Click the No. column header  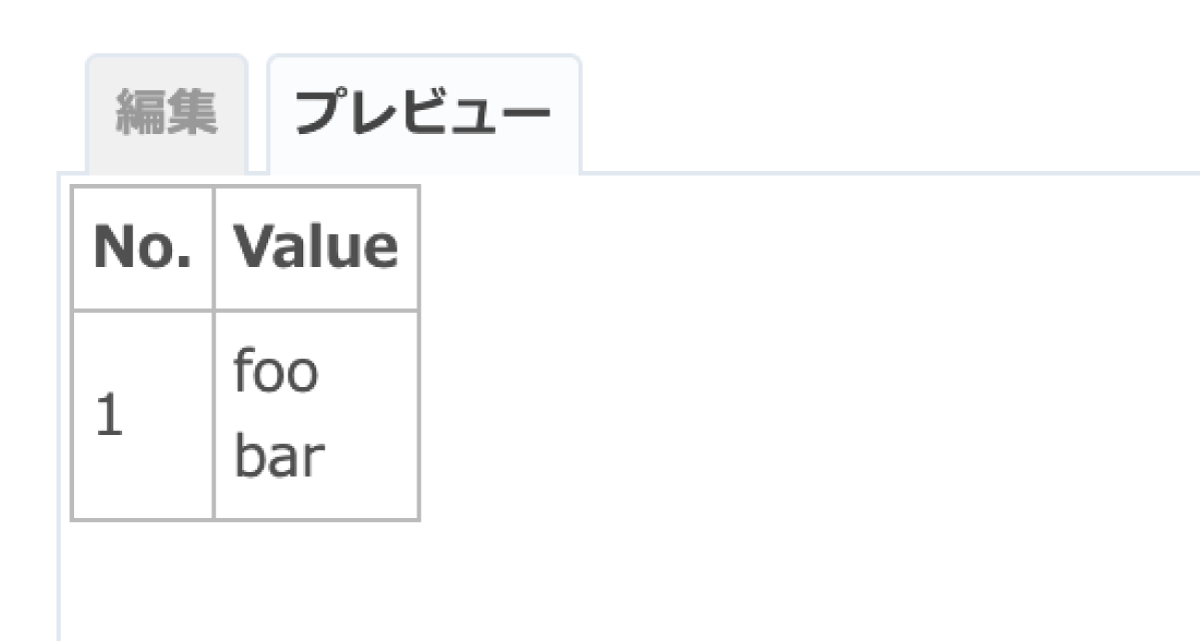click(143, 248)
